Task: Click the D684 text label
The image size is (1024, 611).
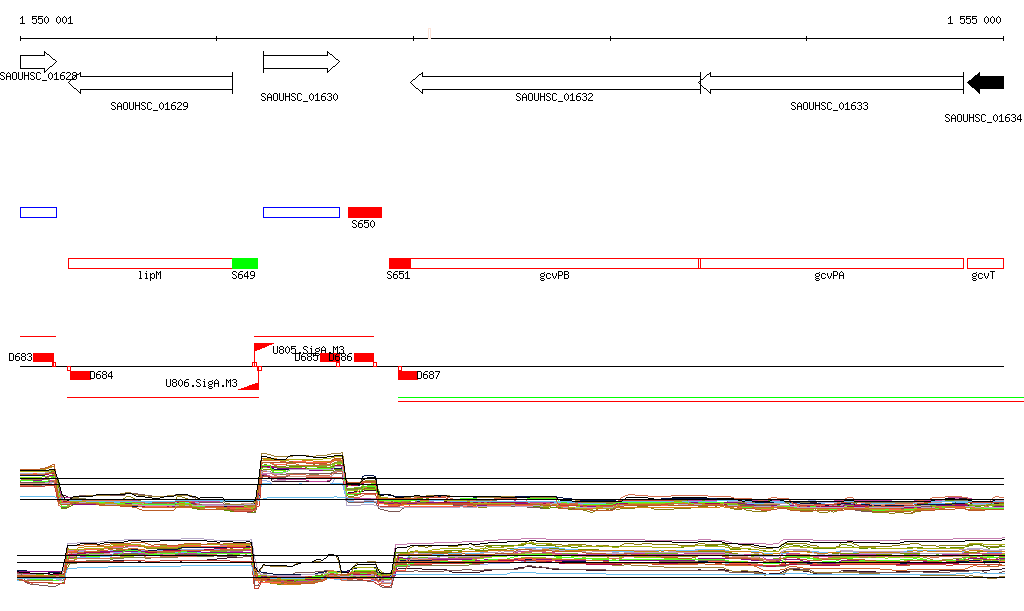Action: [101, 375]
